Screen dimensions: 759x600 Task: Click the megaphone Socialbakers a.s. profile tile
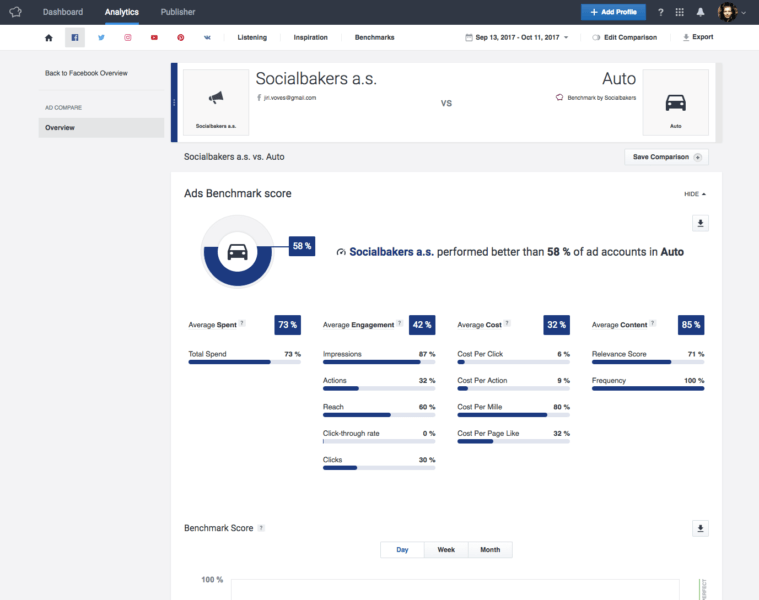(x=216, y=102)
